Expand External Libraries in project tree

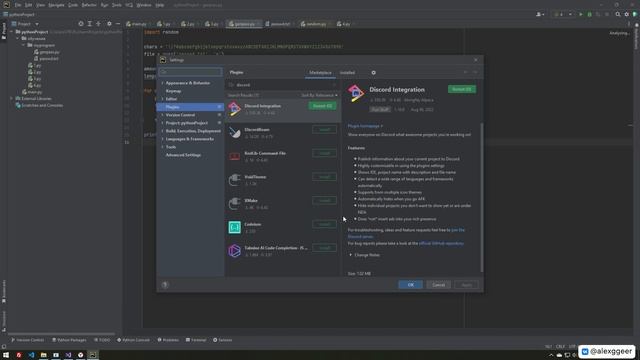(11, 98)
